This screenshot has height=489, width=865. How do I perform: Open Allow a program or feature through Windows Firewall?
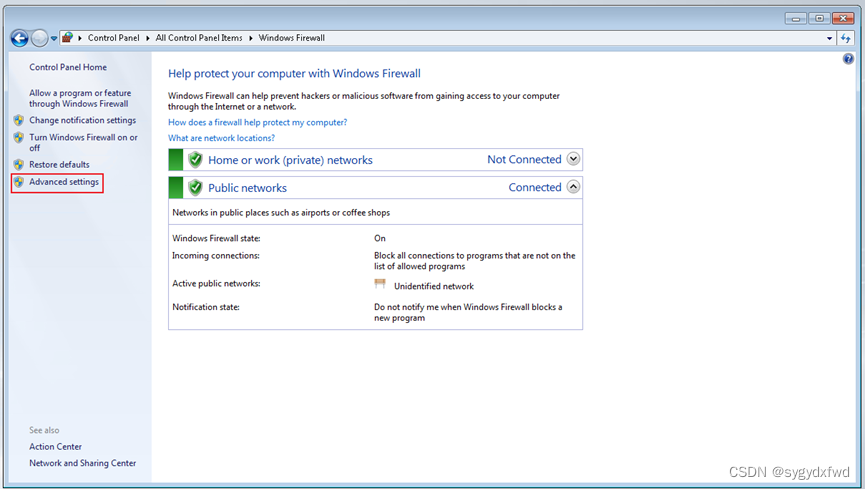click(x=80, y=98)
